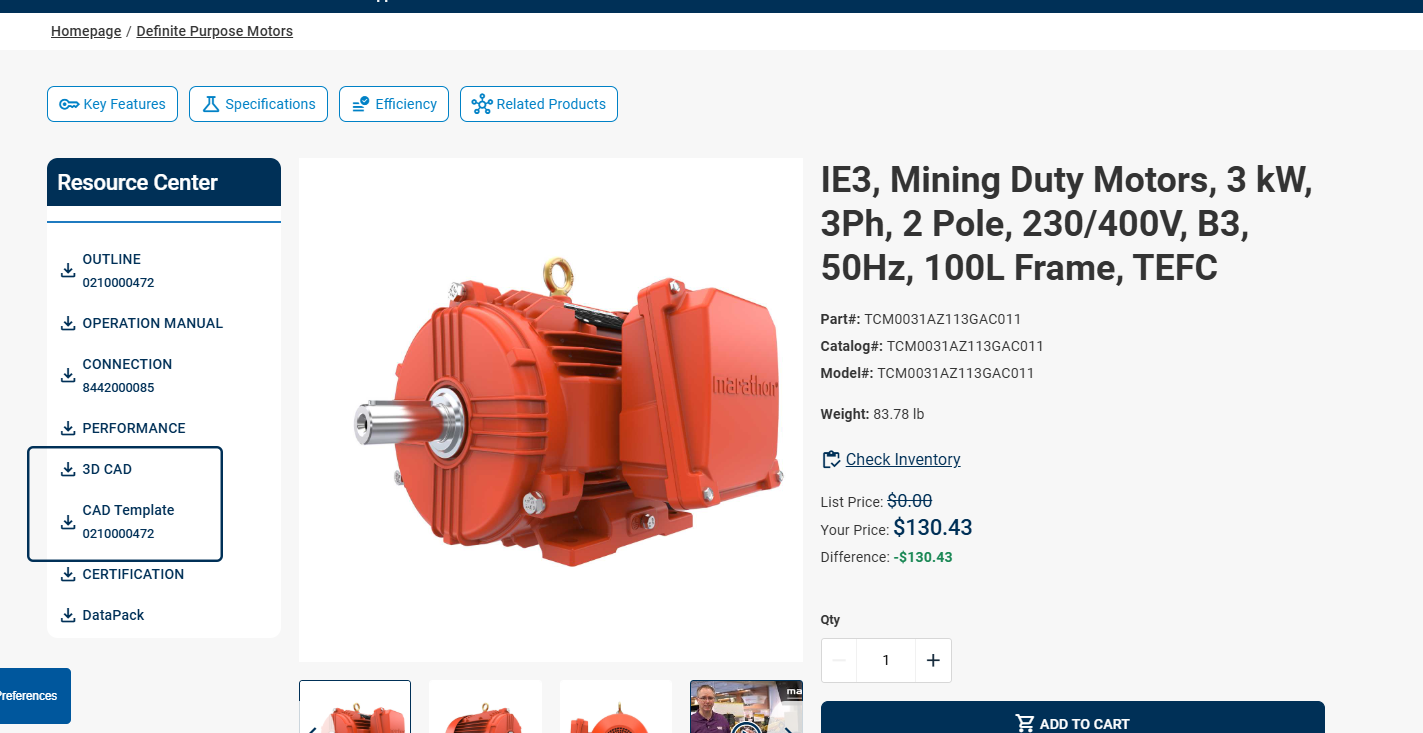Screen dimensions: 1423x733
Task: Open the Definite Purpose Motors breadcrumb link
Action: [214, 31]
